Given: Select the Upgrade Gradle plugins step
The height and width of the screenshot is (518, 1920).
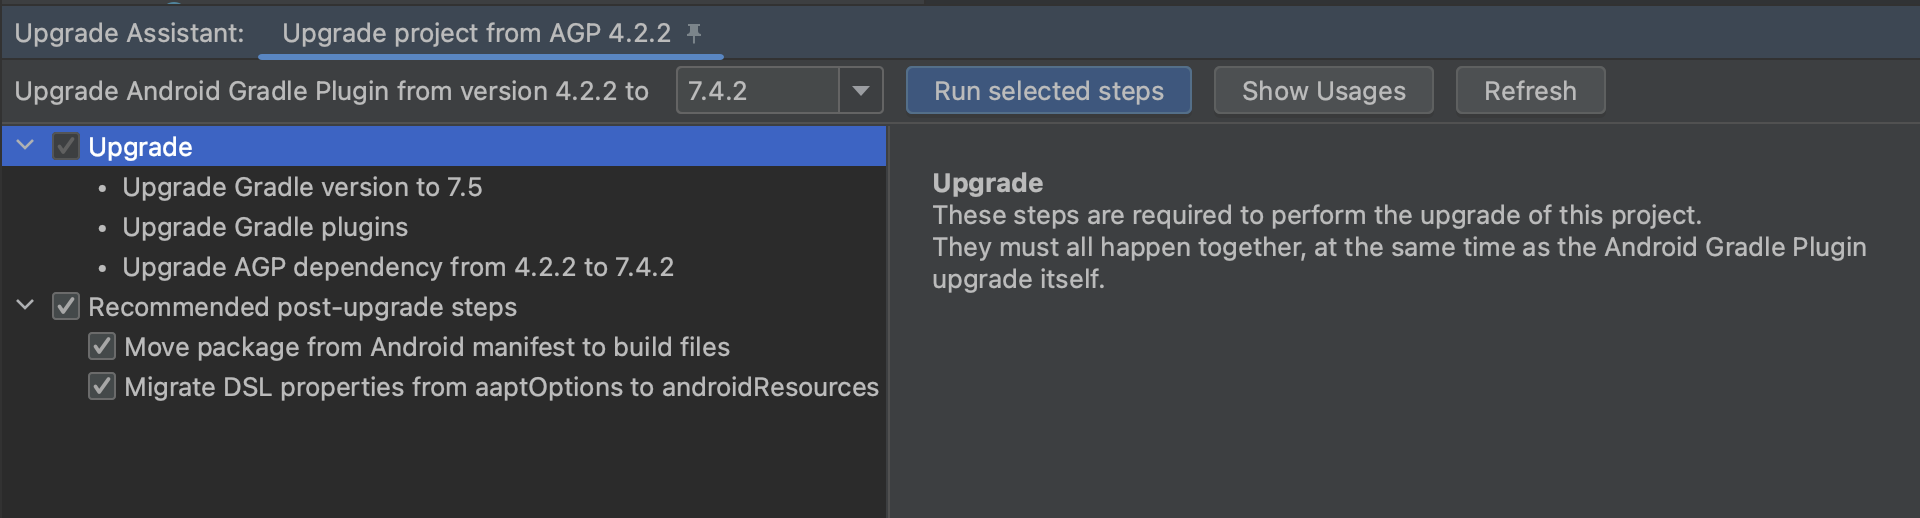Looking at the screenshot, I should pyautogui.click(x=265, y=227).
